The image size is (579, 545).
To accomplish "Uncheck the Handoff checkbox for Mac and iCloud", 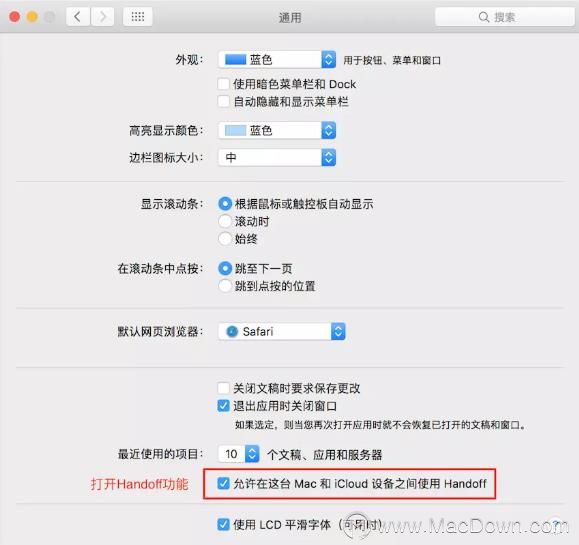I will pos(223,483).
